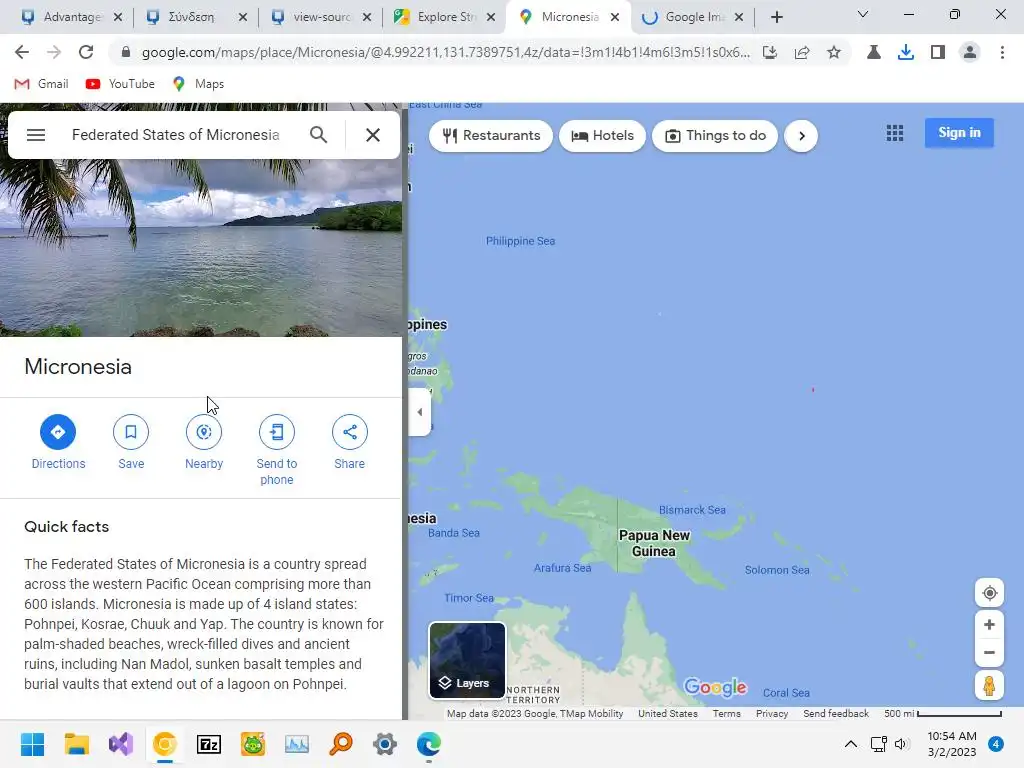Close the Micronesia browser tab
Viewport: 1024px width, 768px height.
pyautogui.click(x=615, y=18)
